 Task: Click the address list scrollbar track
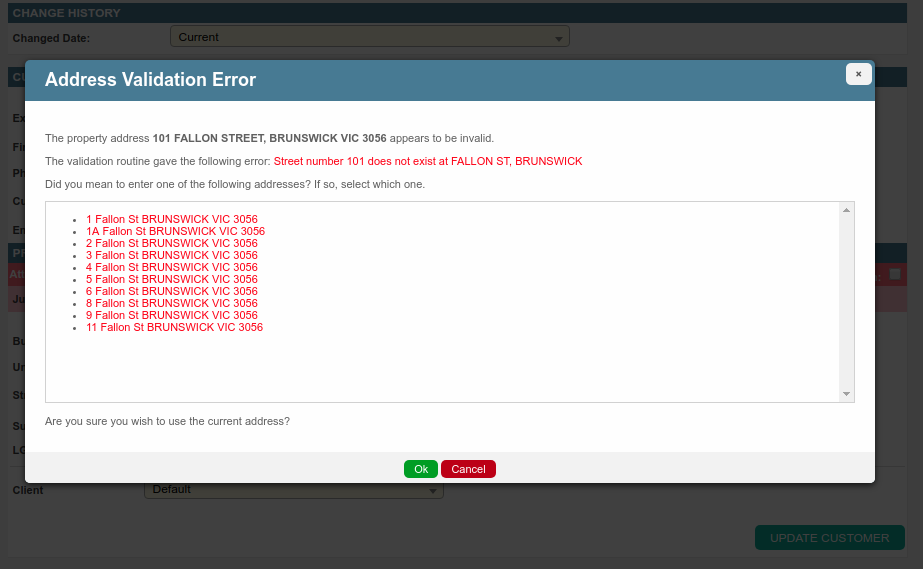point(847,300)
